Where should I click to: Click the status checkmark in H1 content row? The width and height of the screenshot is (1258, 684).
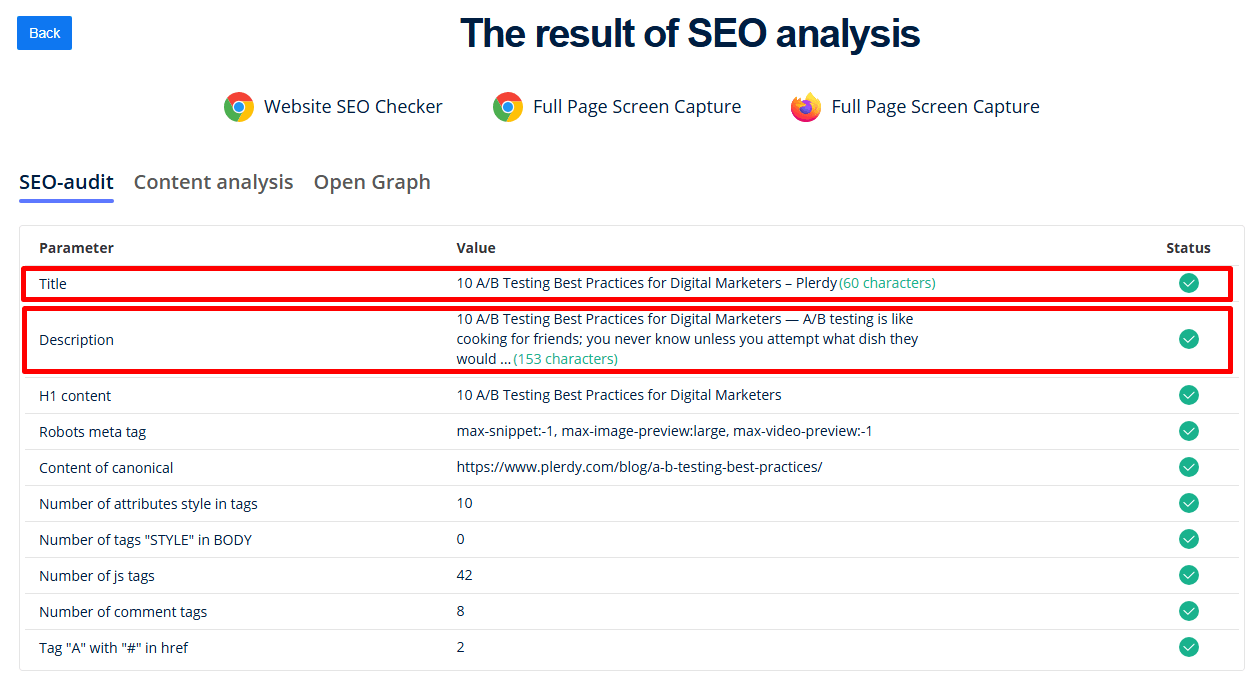click(1188, 395)
